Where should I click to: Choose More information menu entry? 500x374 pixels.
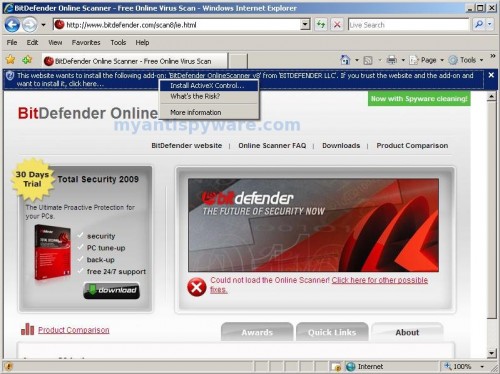point(209,112)
